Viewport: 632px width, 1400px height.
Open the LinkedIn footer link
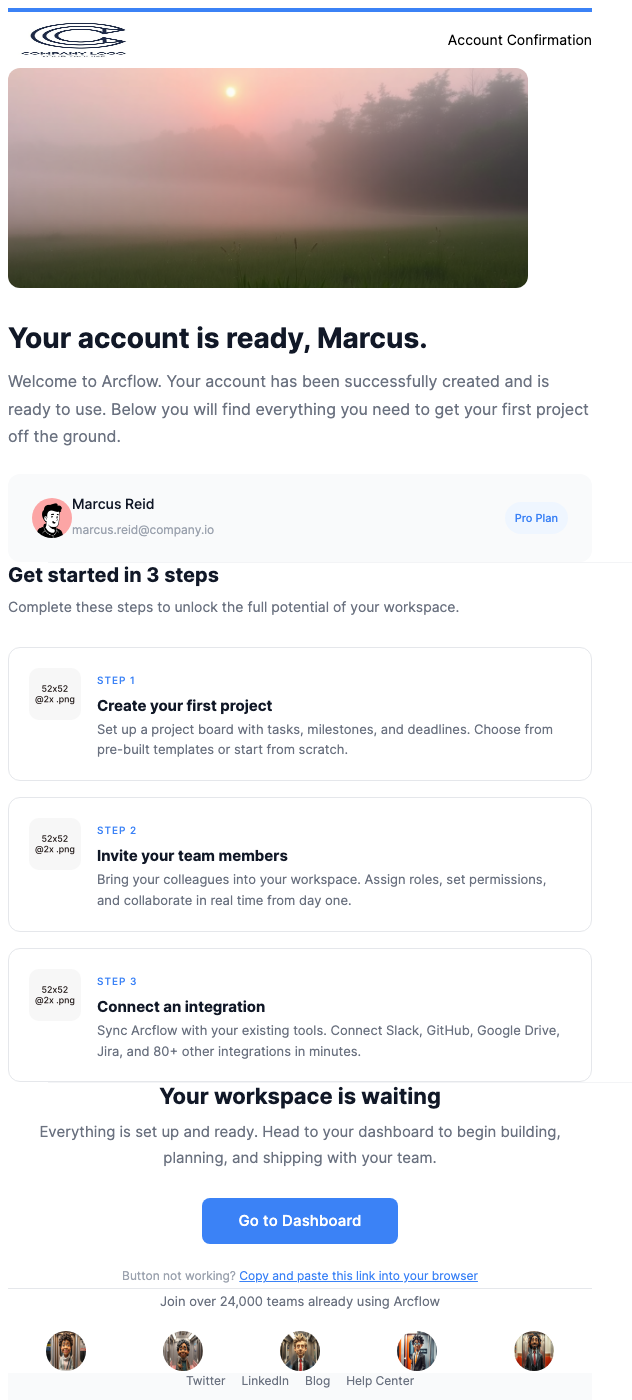pos(265,1381)
